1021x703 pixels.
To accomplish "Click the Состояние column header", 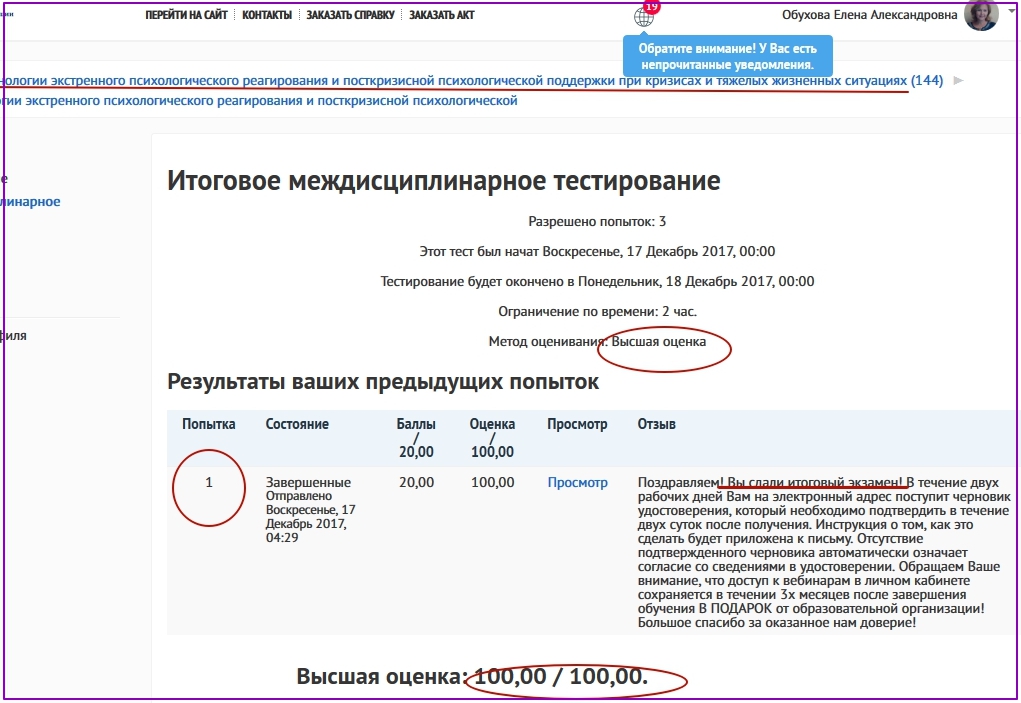I will click(297, 424).
